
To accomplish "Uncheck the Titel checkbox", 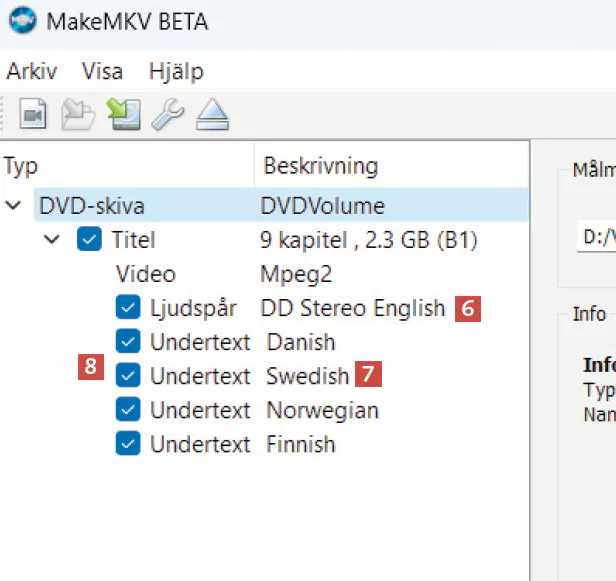I will coord(89,240).
